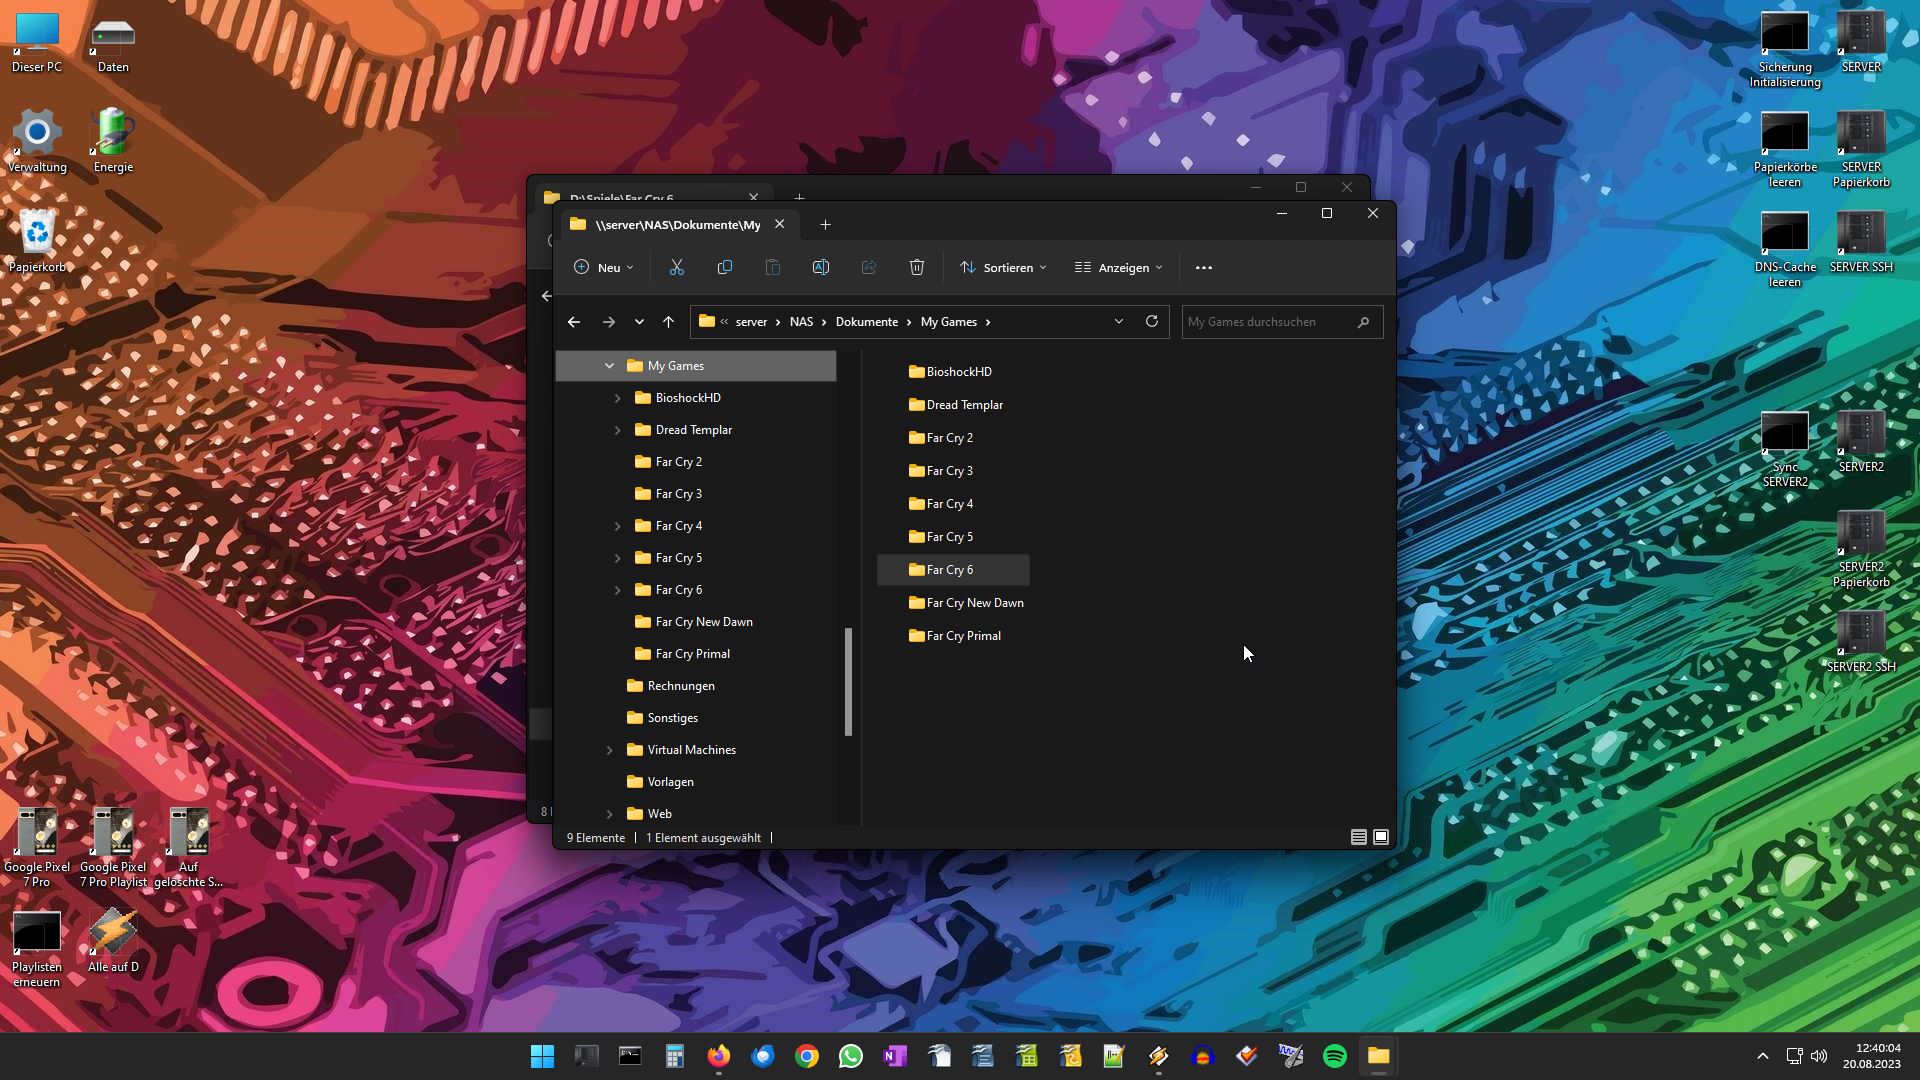
Task: Navigate back with the back arrow
Action: tap(574, 322)
